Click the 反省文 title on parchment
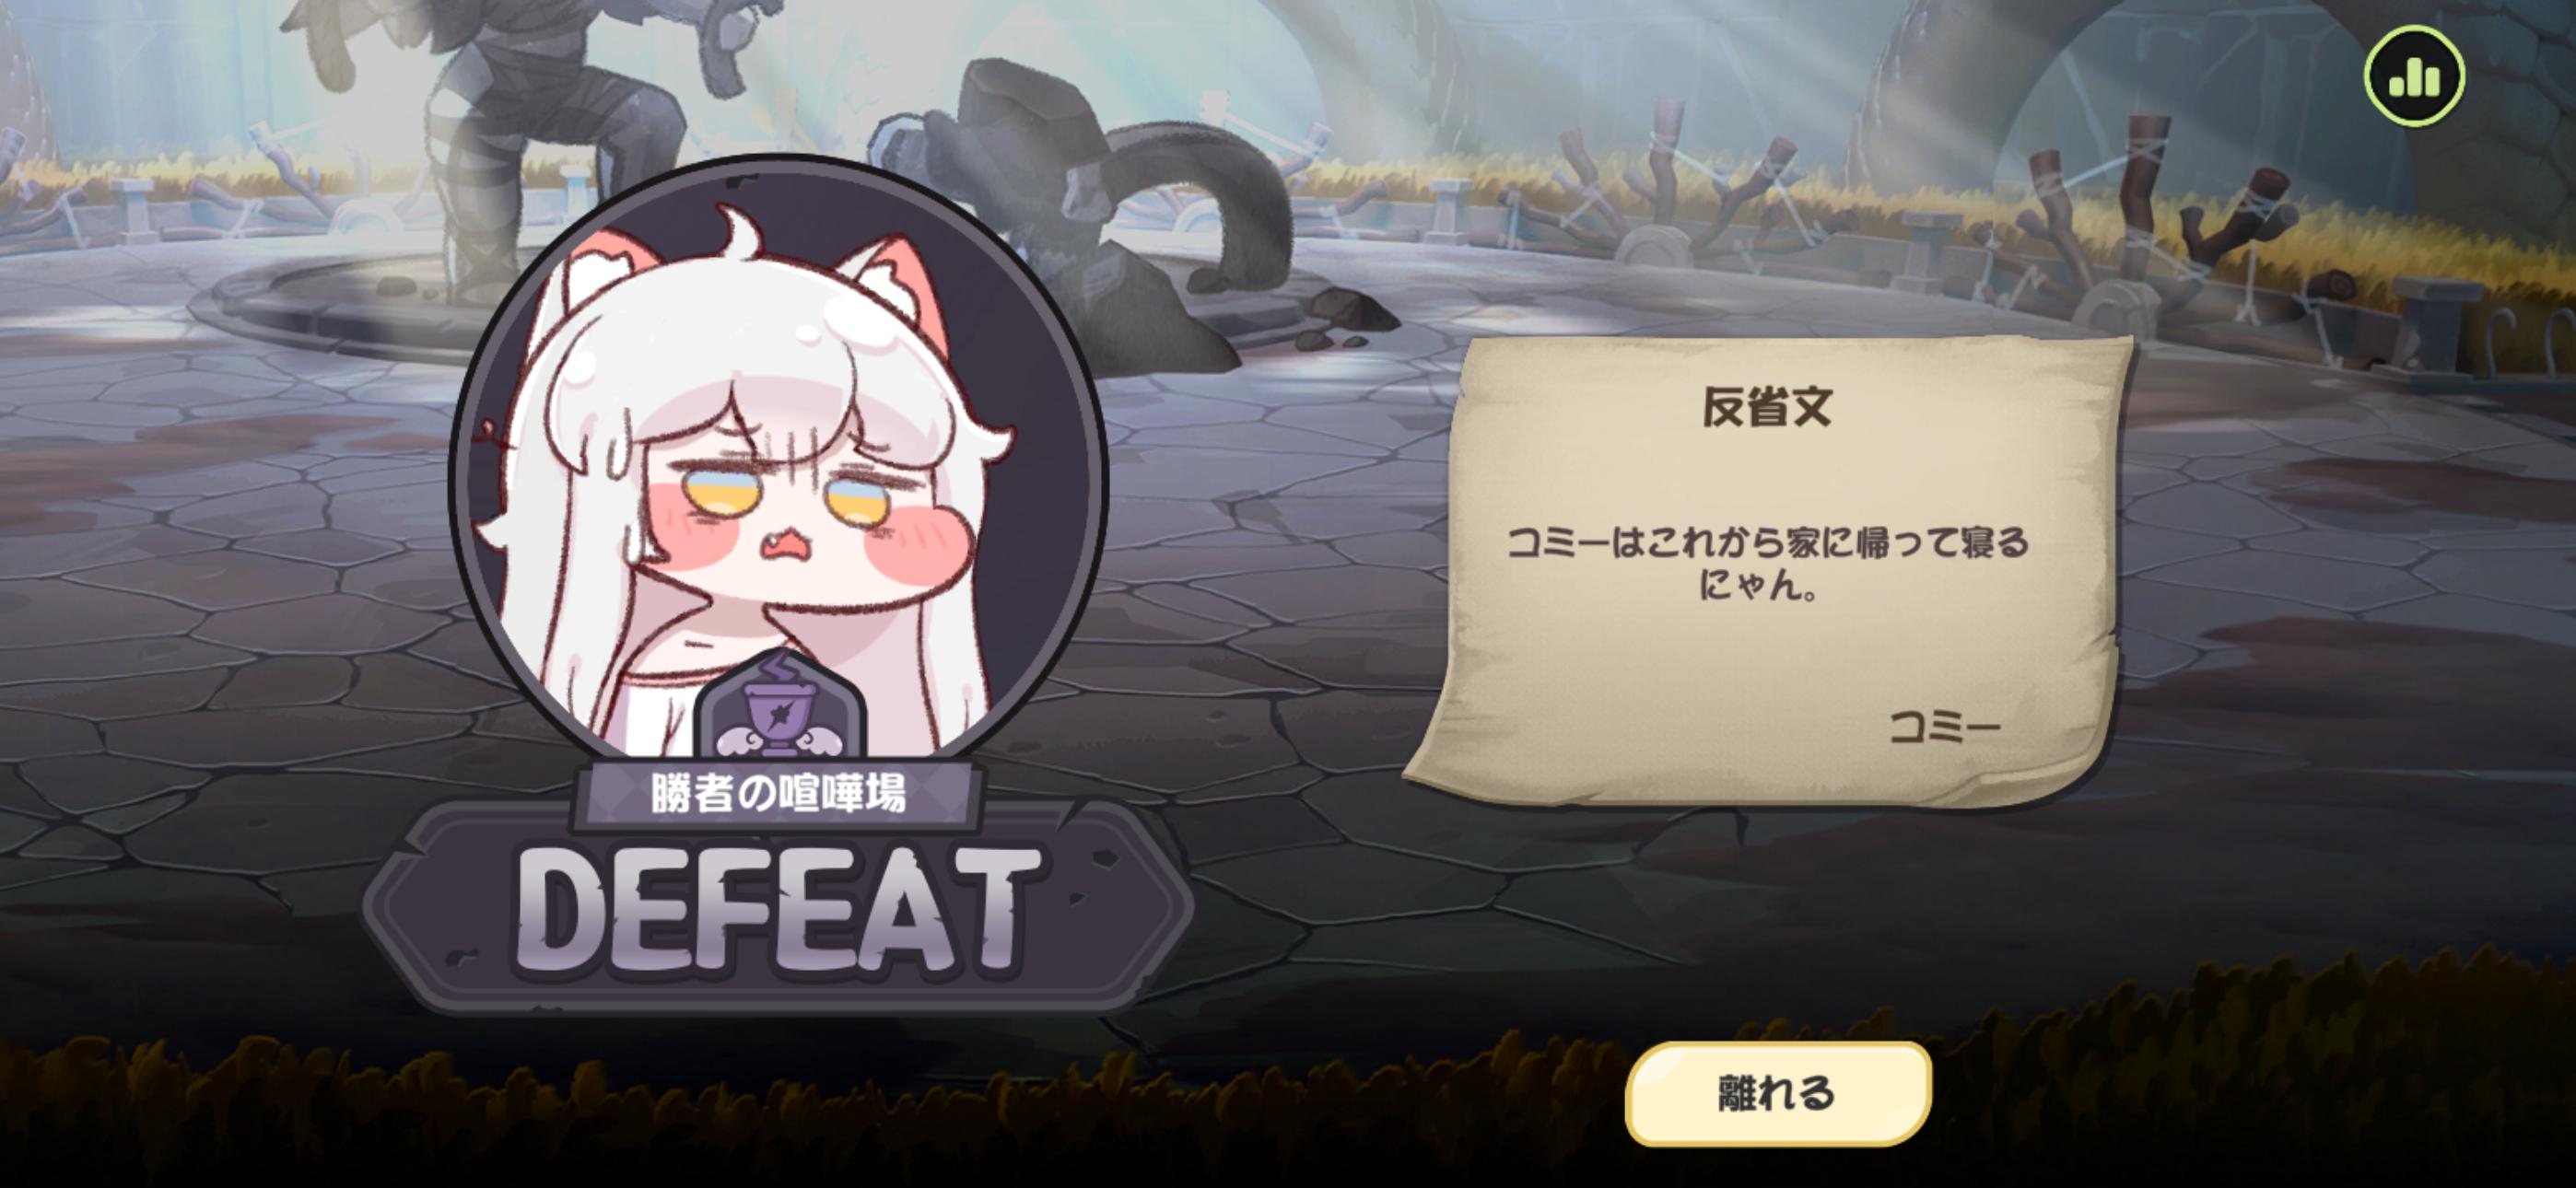Screen dimensions: 2576x1188 [1767, 407]
